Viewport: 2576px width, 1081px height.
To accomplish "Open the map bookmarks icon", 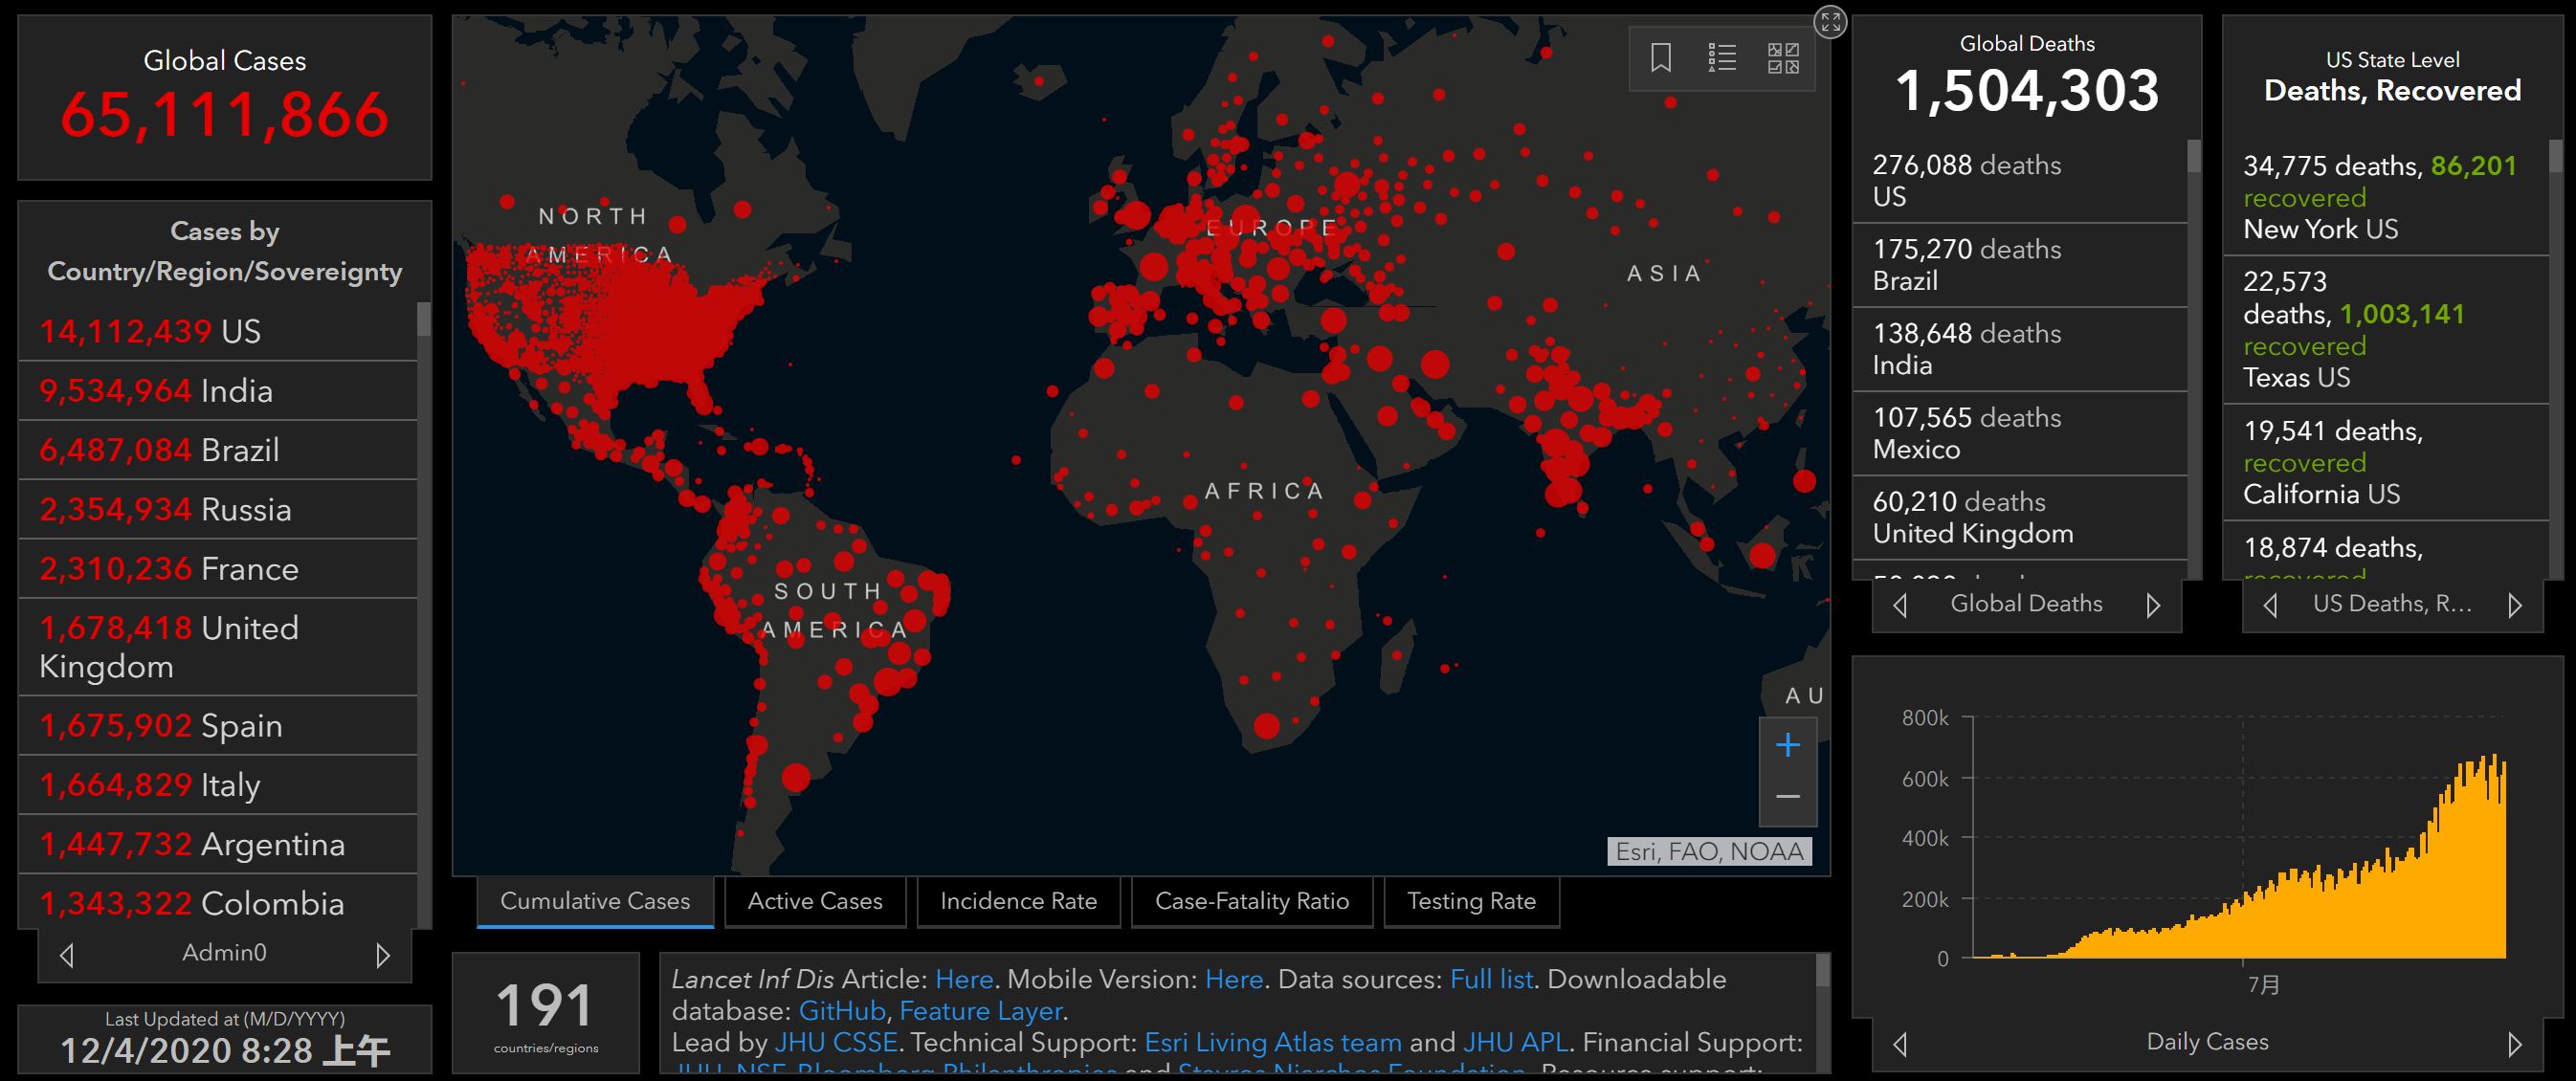I will (x=1660, y=58).
